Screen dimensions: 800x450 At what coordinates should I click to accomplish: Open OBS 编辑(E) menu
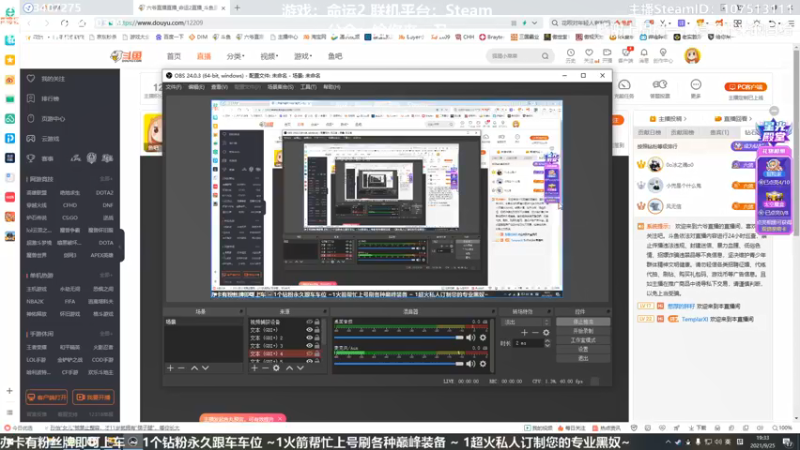[x=196, y=87]
